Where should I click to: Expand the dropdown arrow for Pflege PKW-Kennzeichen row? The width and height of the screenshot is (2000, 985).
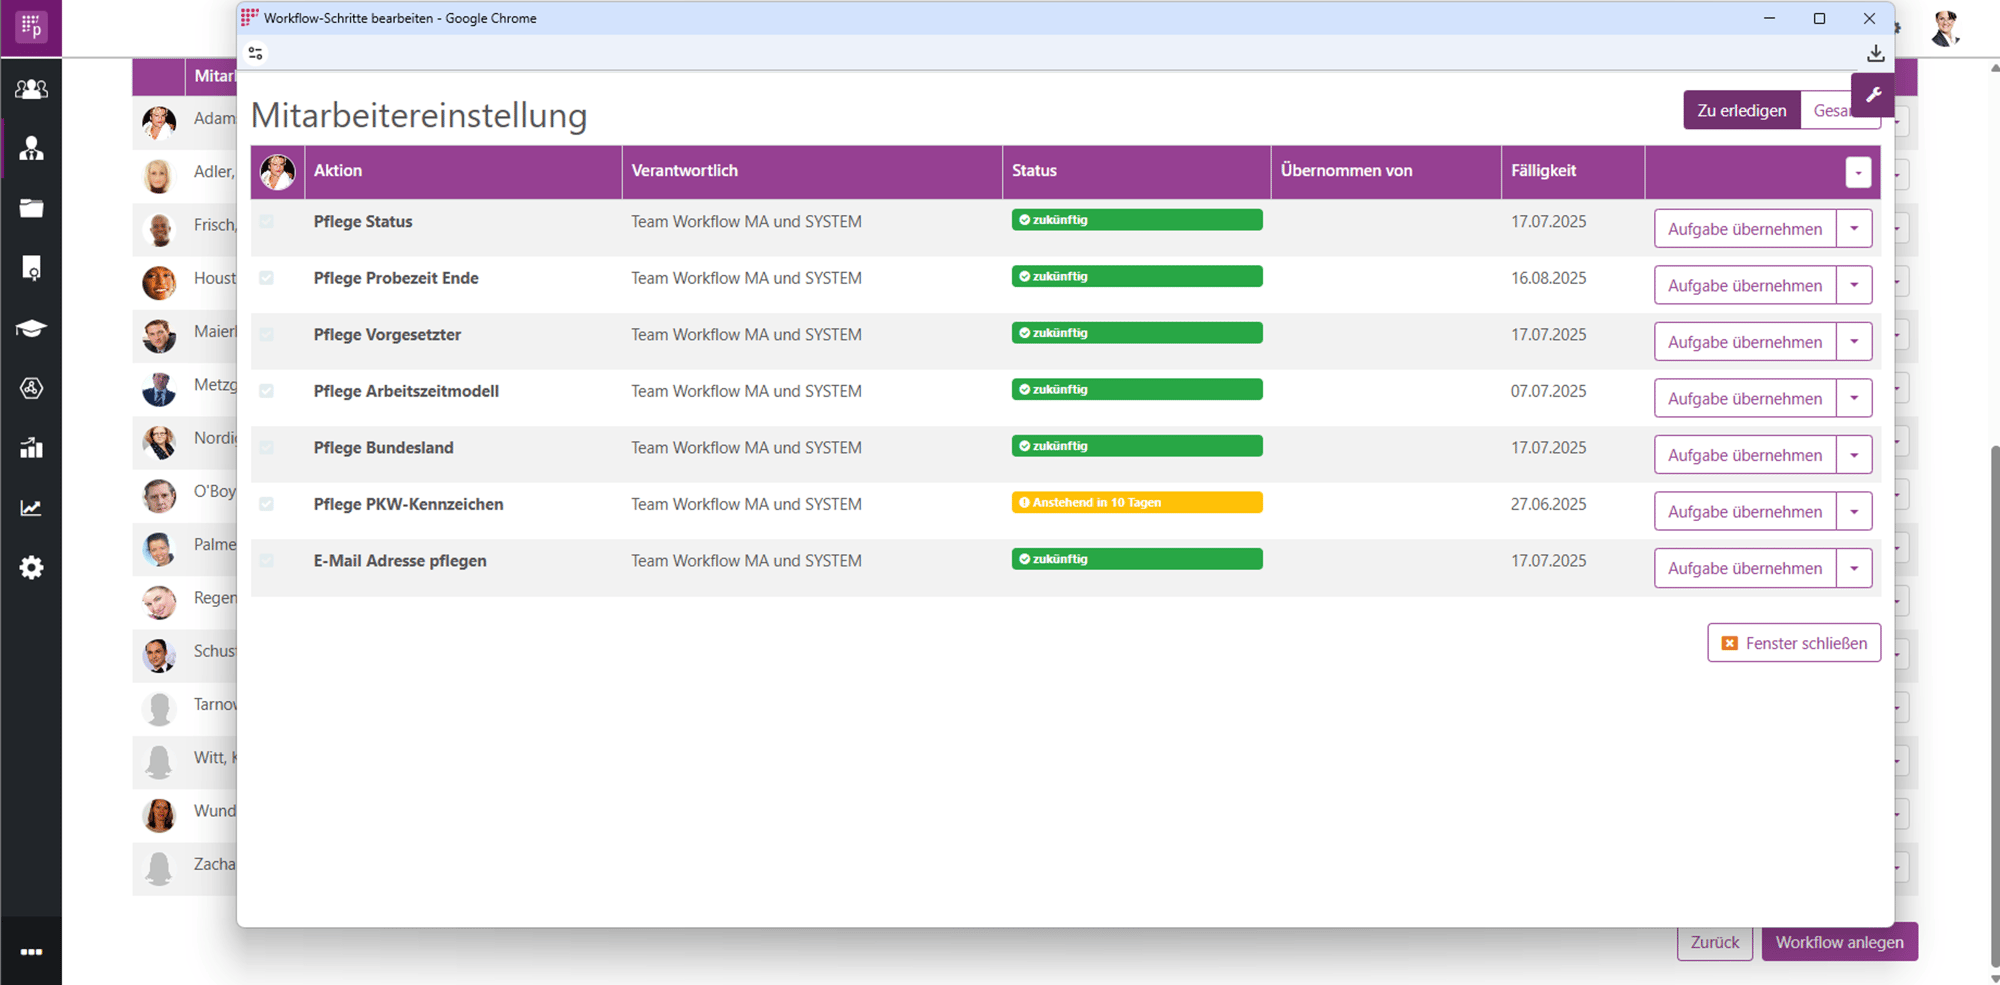click(1855, 511)
